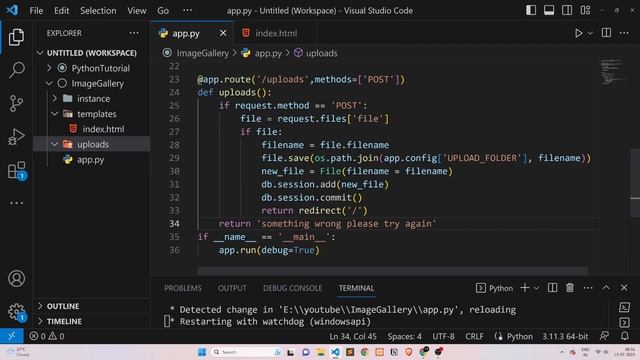Split the editor to the right
This screenshot has width=640, height=360.
tap(607, 33)
